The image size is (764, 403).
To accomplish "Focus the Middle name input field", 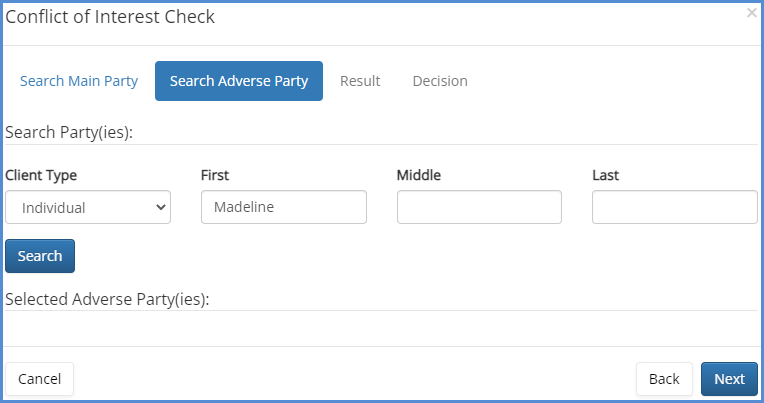I will coord(479,207).
